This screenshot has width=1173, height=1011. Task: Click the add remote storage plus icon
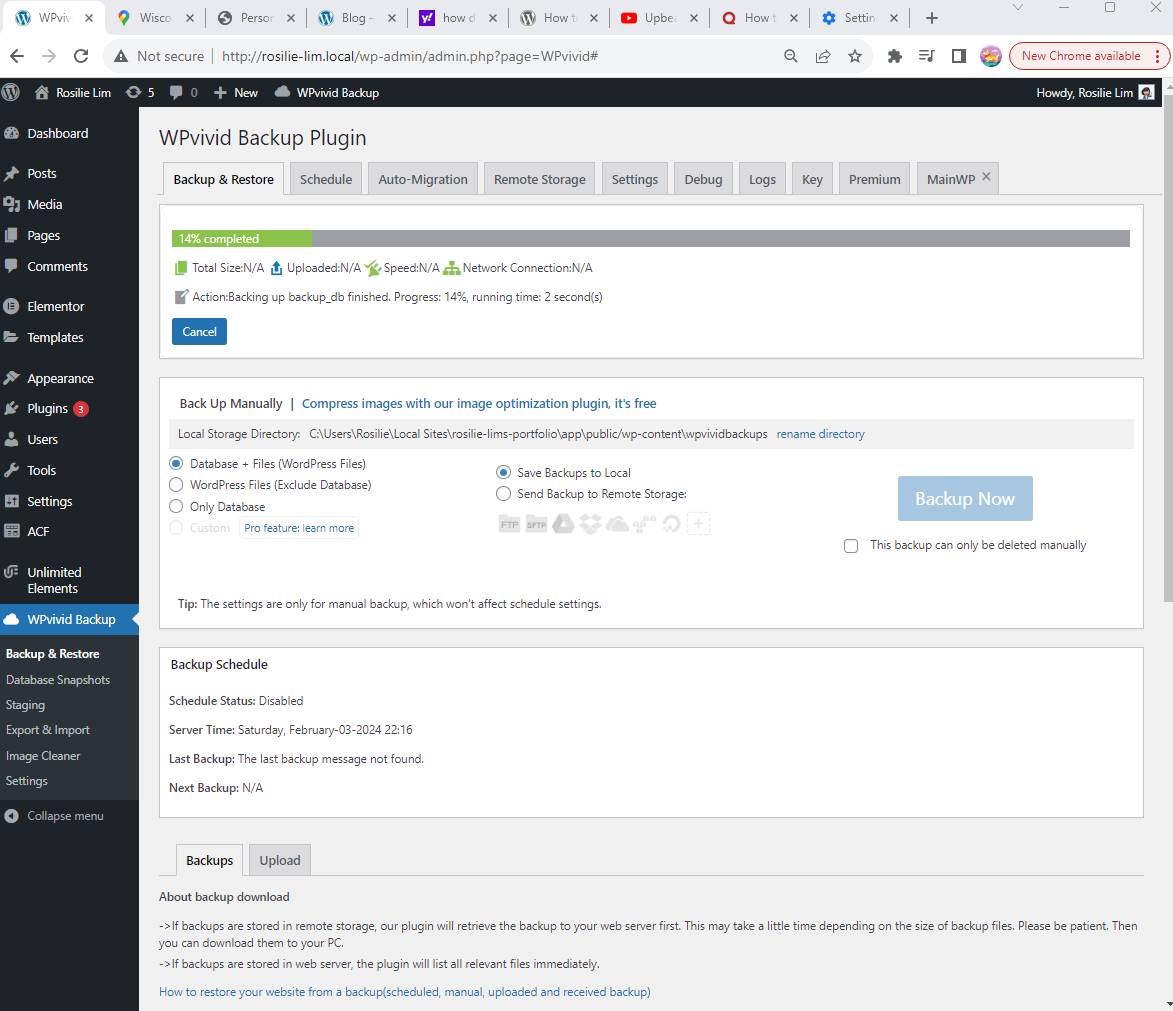pyautogui.click(x=698, y=524)
